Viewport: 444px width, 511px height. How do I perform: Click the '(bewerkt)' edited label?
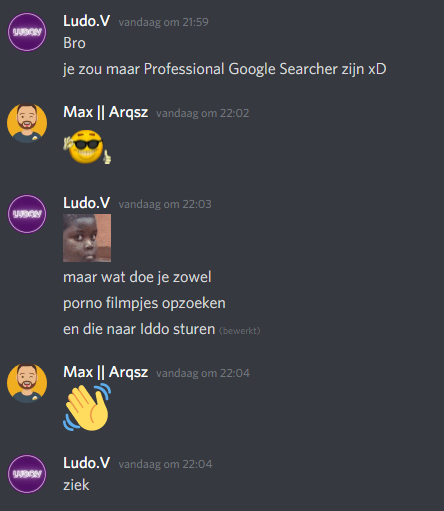point(240,331)
